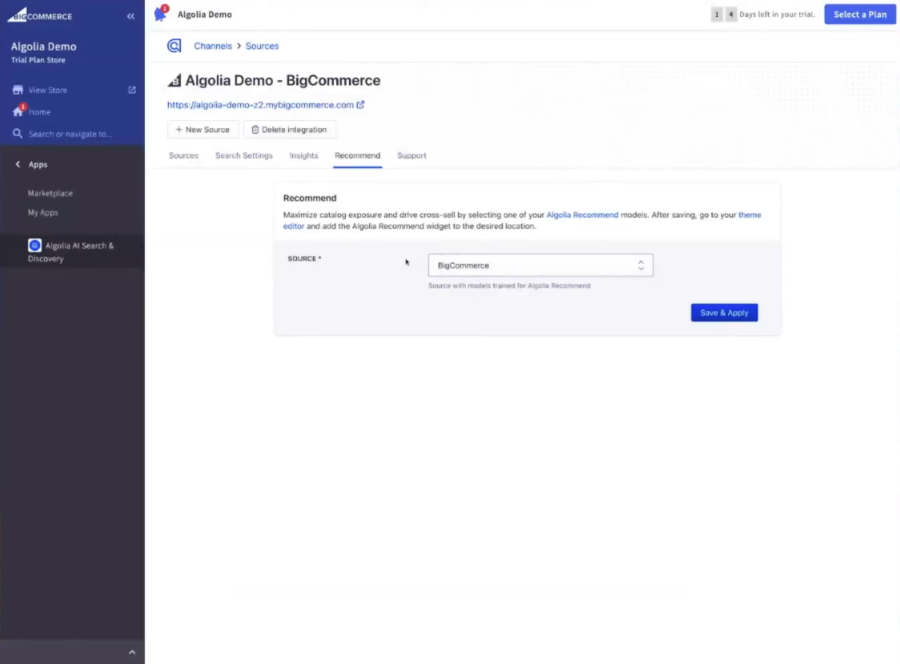
Task: Expand the bottom sidebar chevron
Action: (x=132, y=652)
